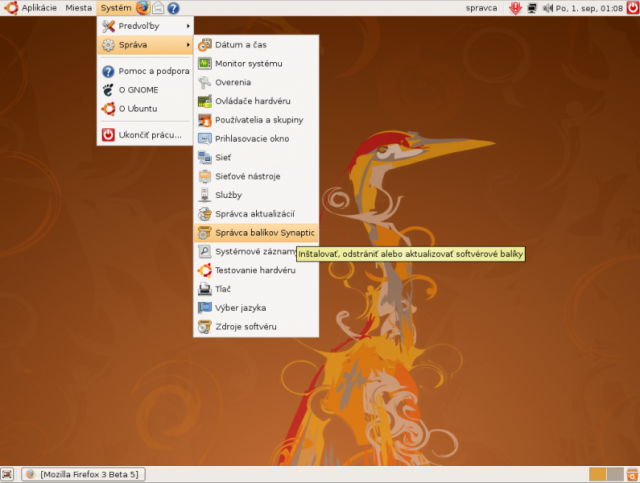Click the Správca aktualizácií icon
Viewport: 640px width, 483px height.
204,214
